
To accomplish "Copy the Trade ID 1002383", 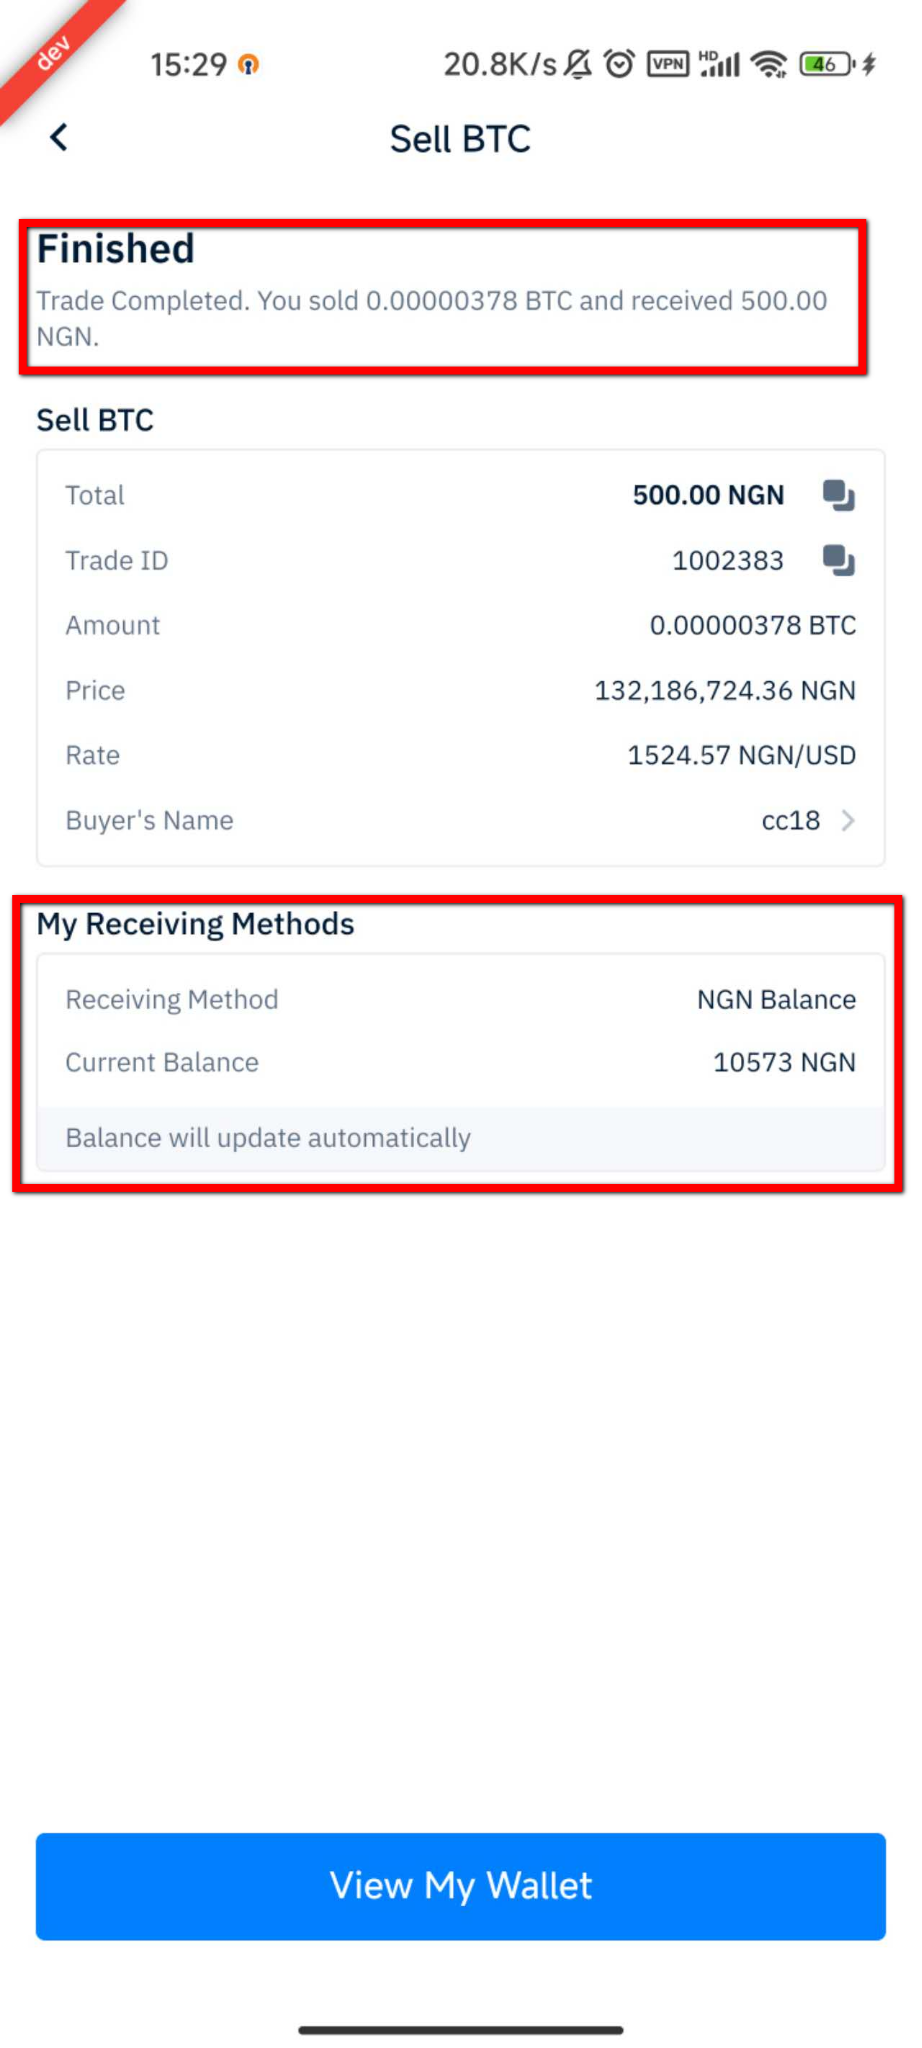I will [x=838, y=560].
